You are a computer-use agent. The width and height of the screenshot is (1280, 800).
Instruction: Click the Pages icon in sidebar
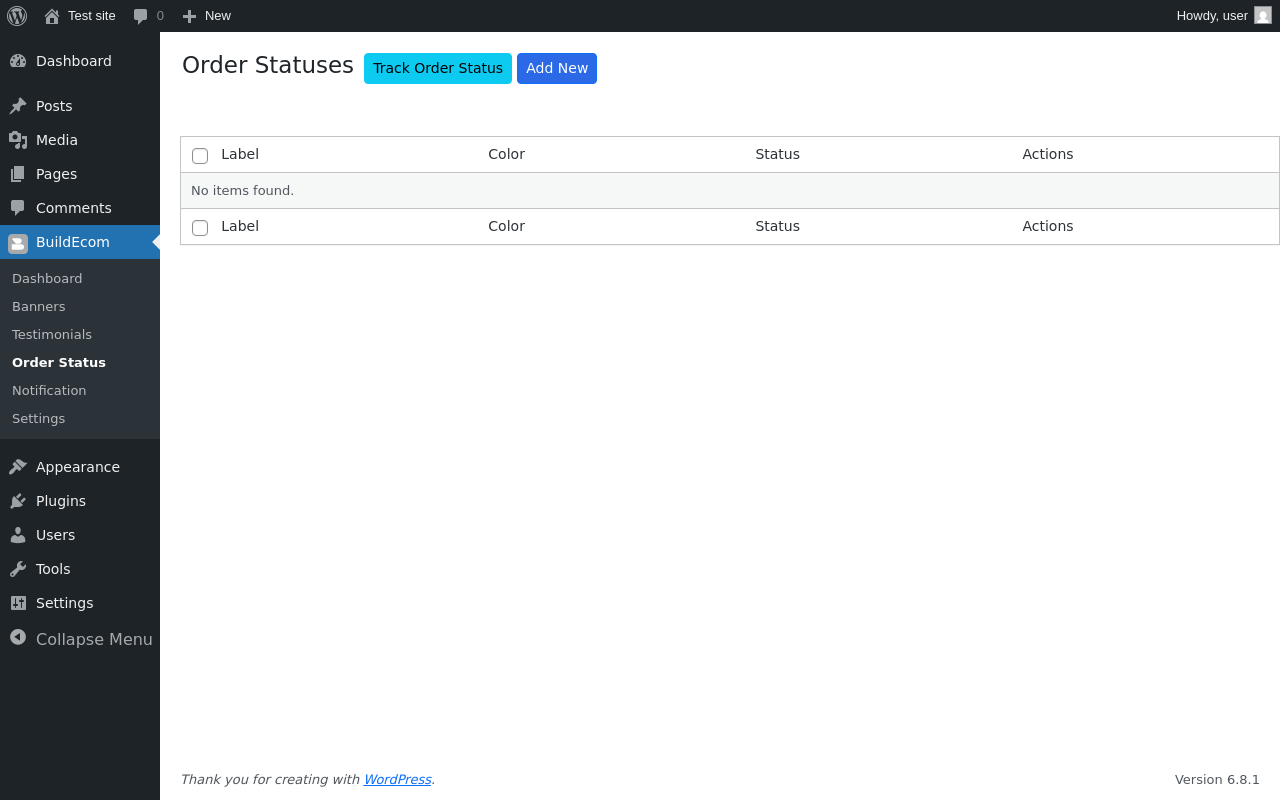[x=18, y=174]
